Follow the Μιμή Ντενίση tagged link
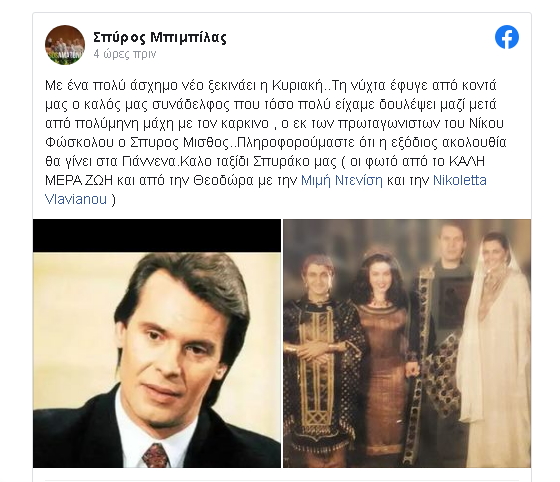This screenshot has width=560, height=482. point(341,180)
